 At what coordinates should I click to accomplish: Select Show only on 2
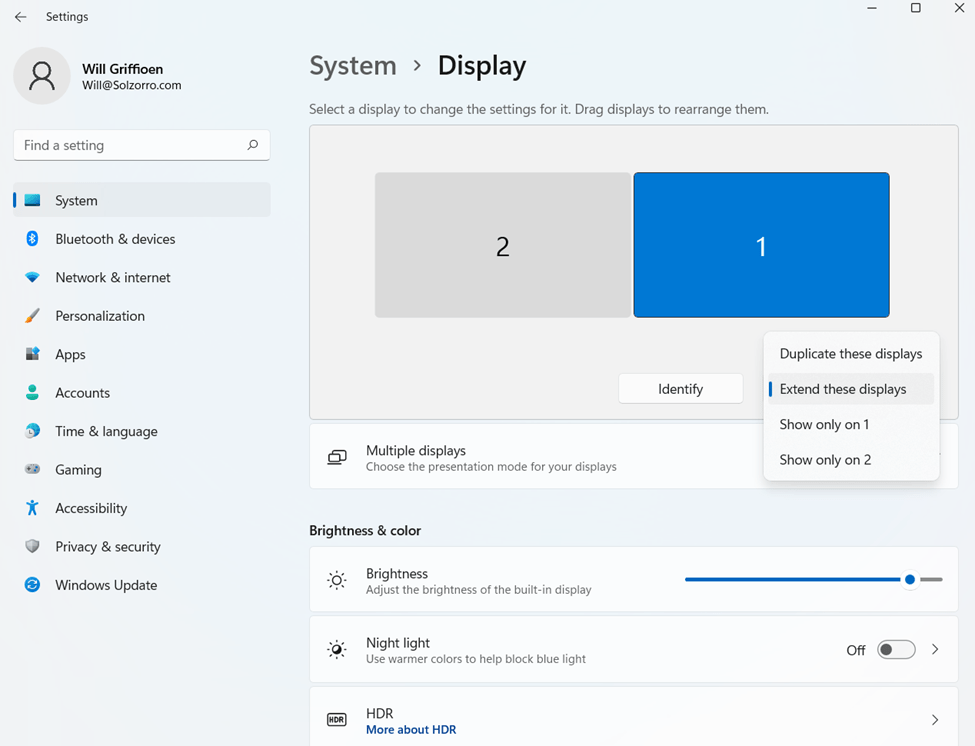(x=851, y=460)
